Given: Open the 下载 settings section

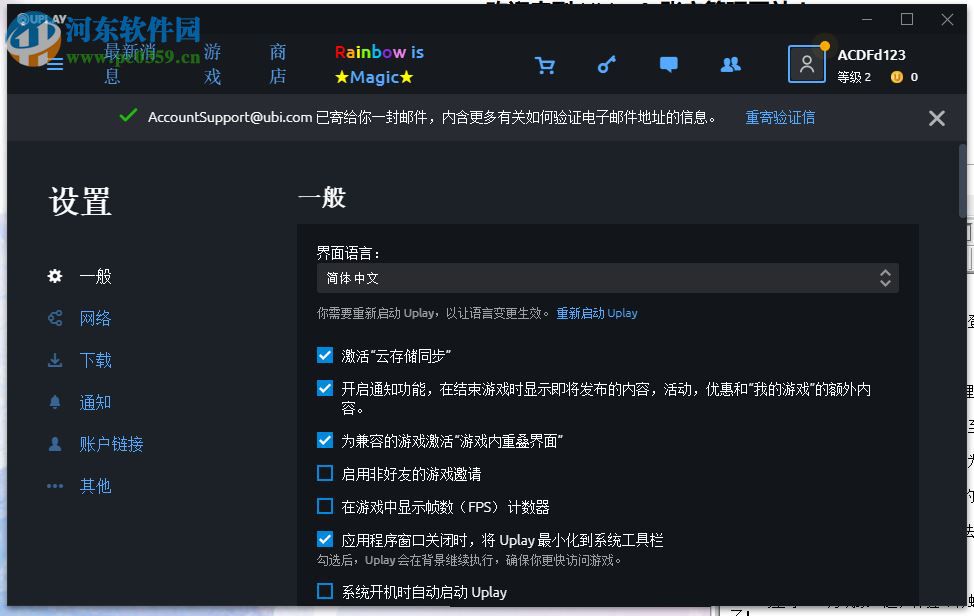Looking at the screenshot, I should [x=94, y=360].
